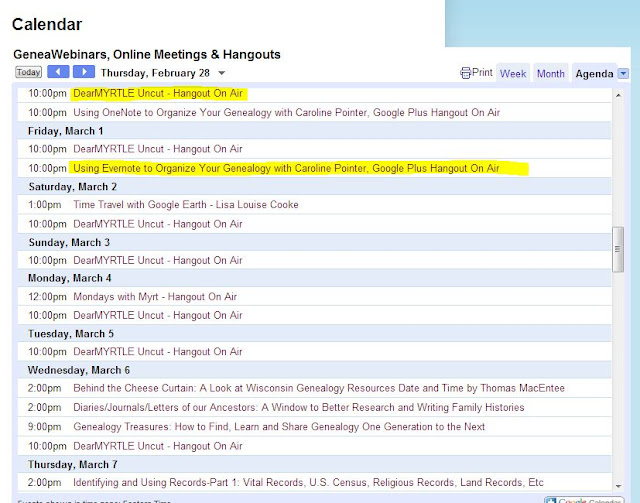This screenshot has width=640, height=503.
Task: Click the Today button
Action: click(x=29, y=72)
